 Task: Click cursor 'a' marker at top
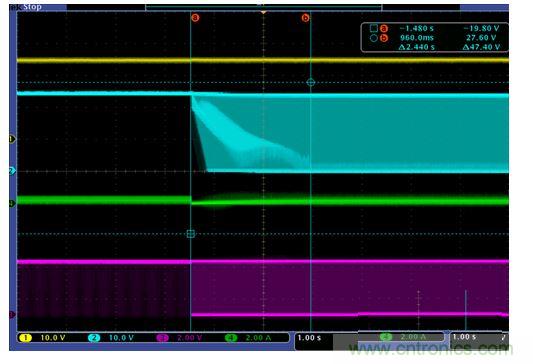(x=195, y=18)
